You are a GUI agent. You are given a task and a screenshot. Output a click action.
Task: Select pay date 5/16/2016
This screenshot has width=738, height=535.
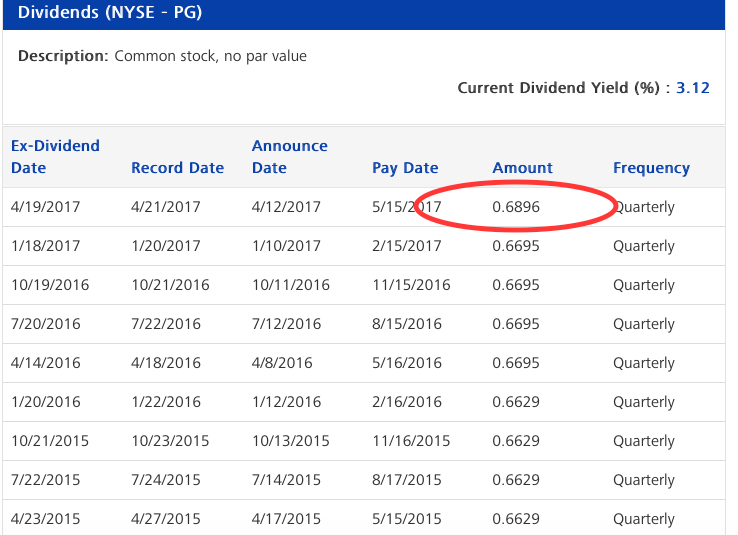(x=407, y=363)
